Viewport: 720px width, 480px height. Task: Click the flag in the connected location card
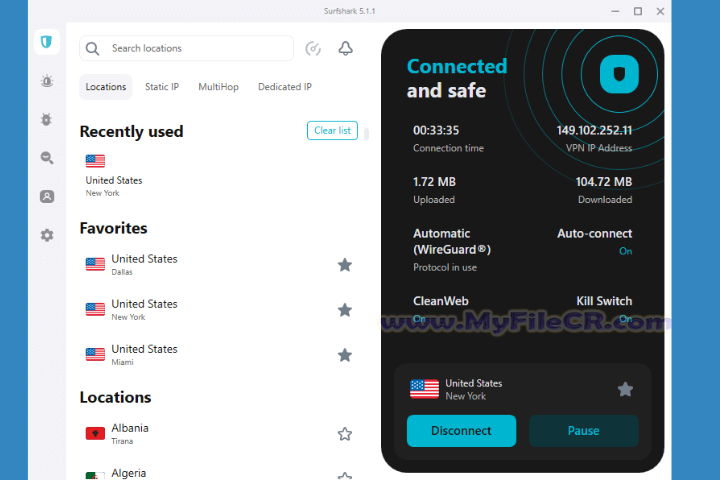[x=424, y=389]
